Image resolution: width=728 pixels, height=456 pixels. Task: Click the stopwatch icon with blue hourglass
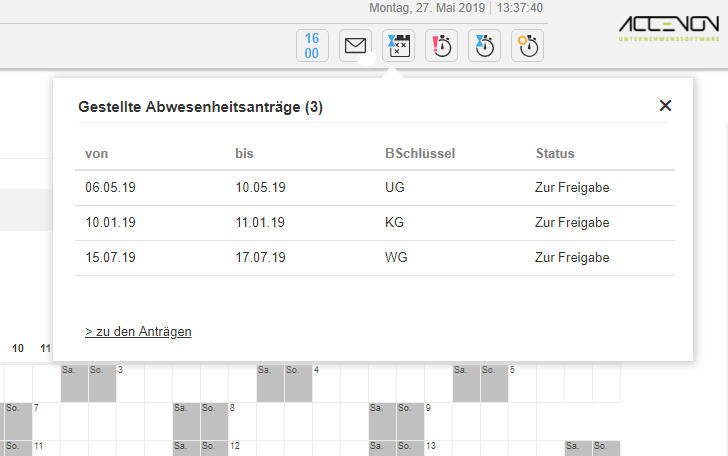tap(484, 46)
